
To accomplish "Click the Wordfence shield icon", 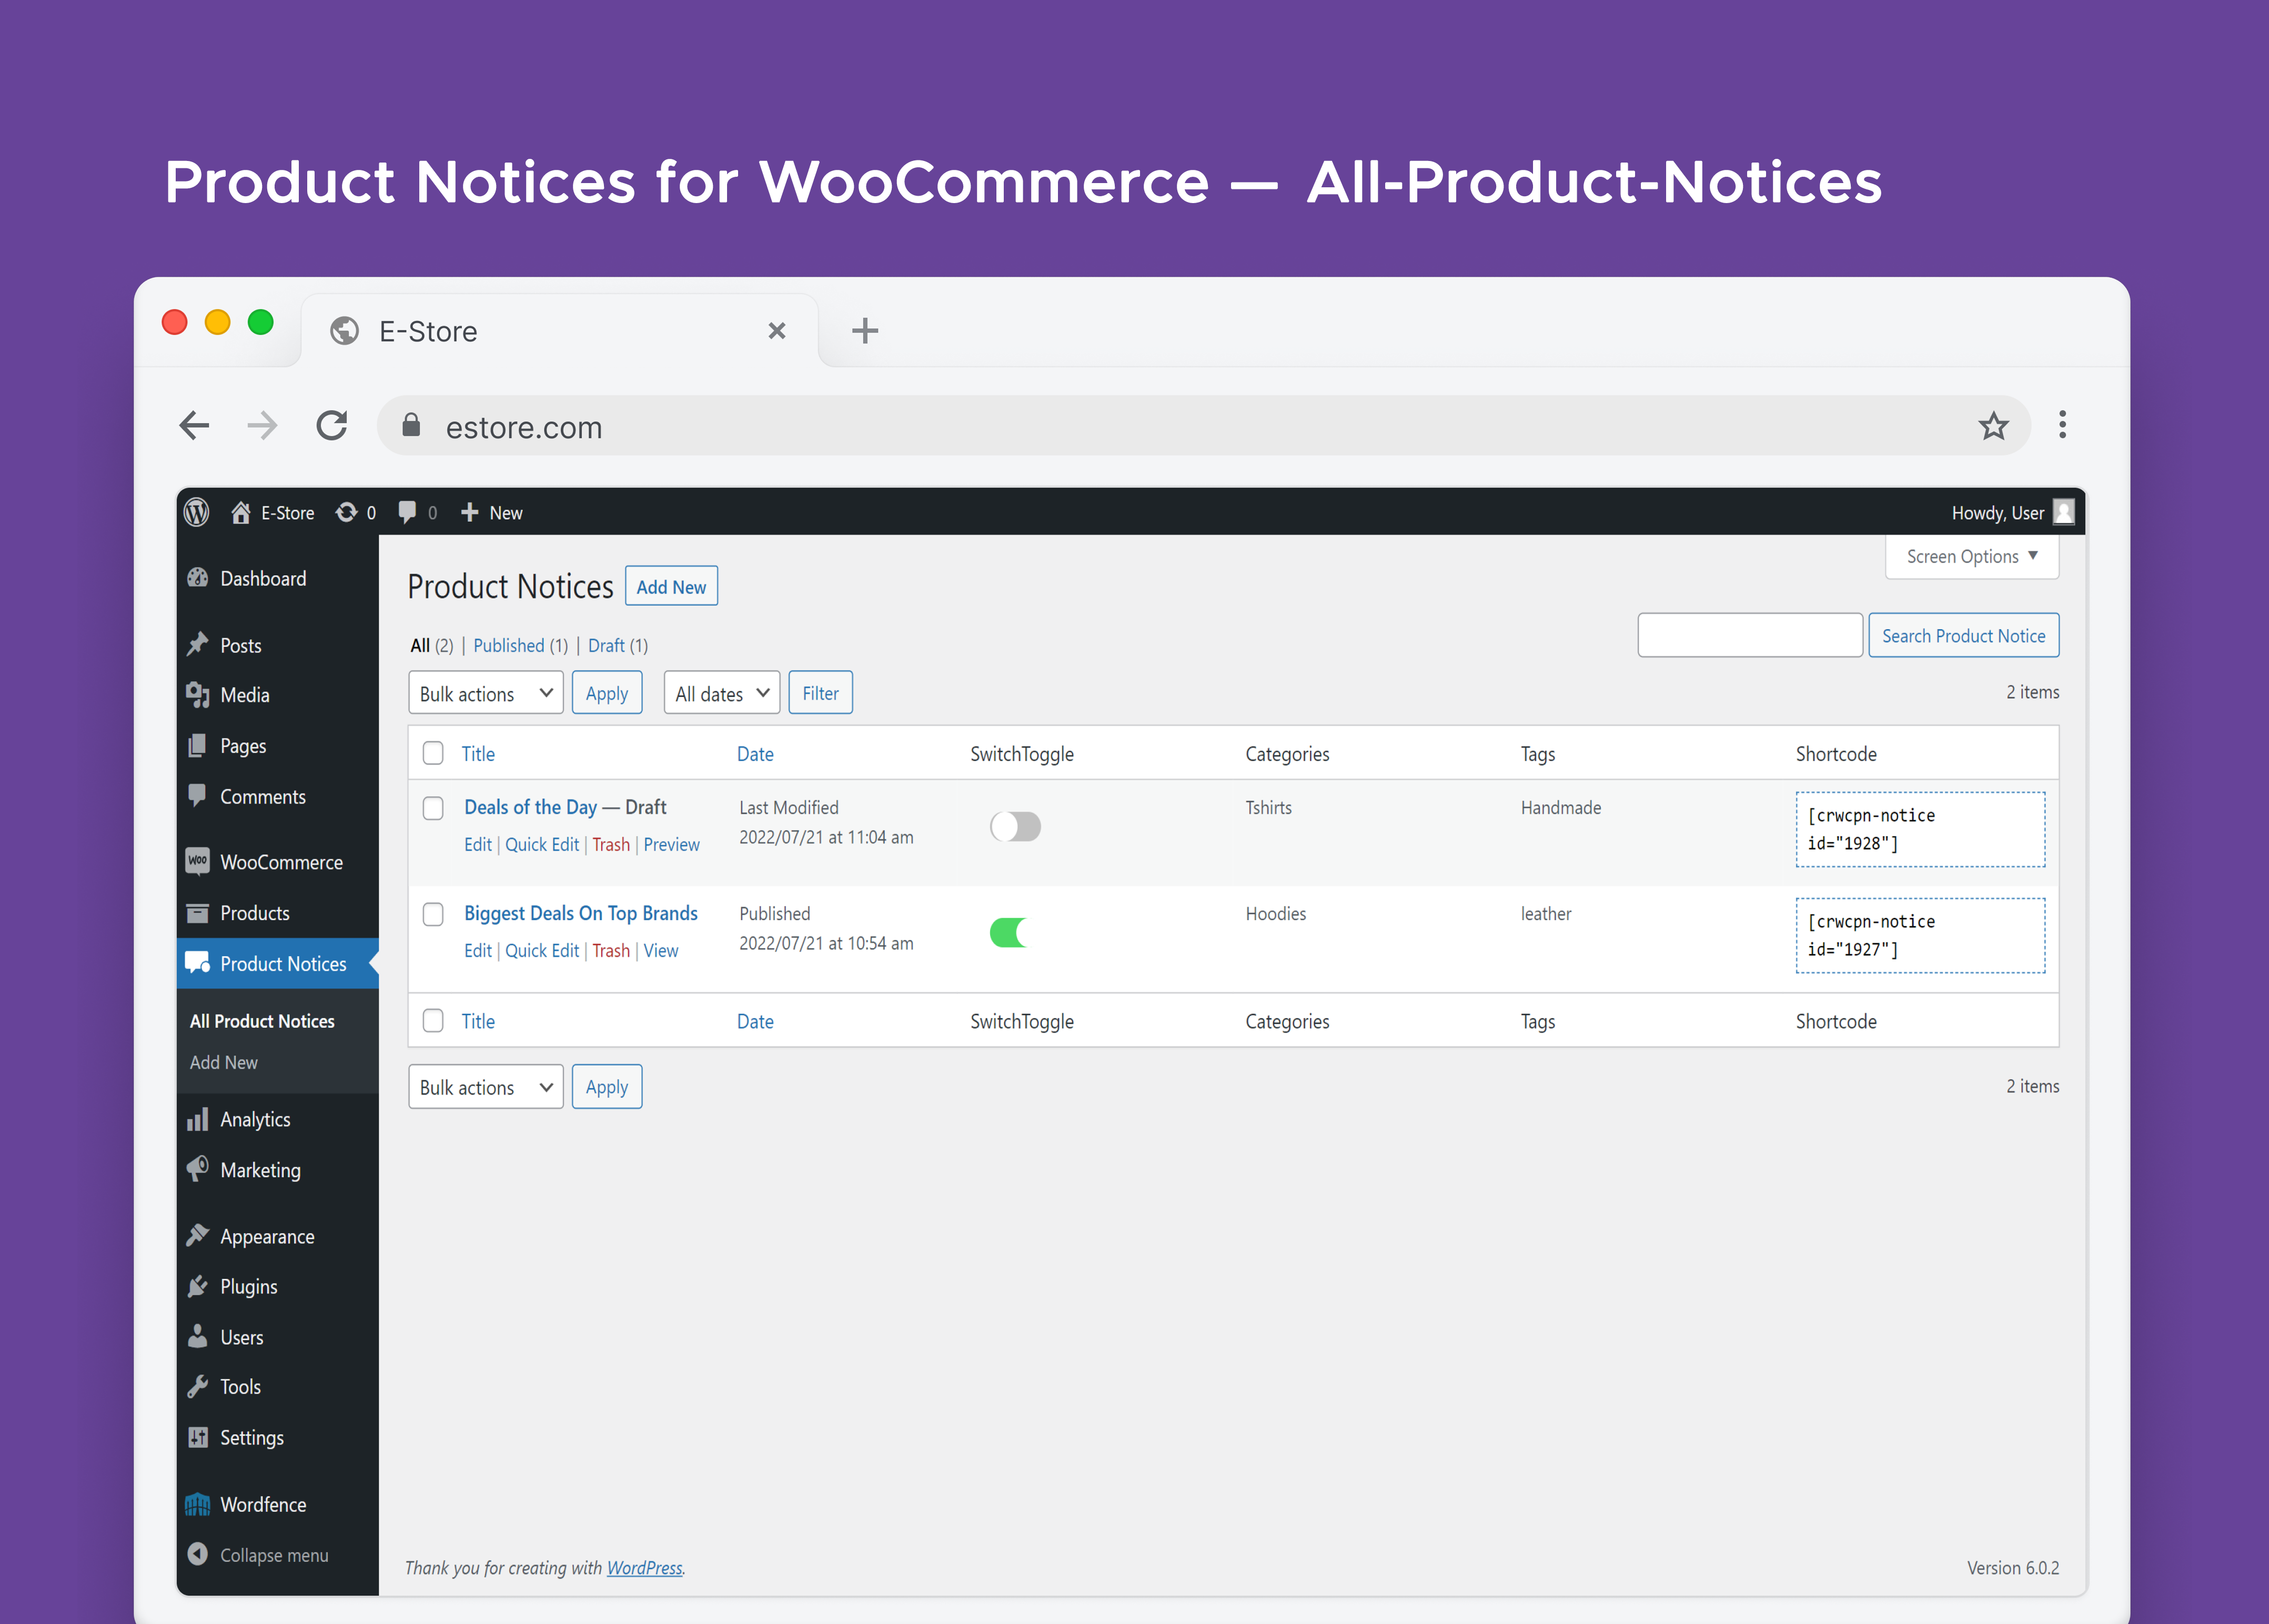I will 197,1504.
